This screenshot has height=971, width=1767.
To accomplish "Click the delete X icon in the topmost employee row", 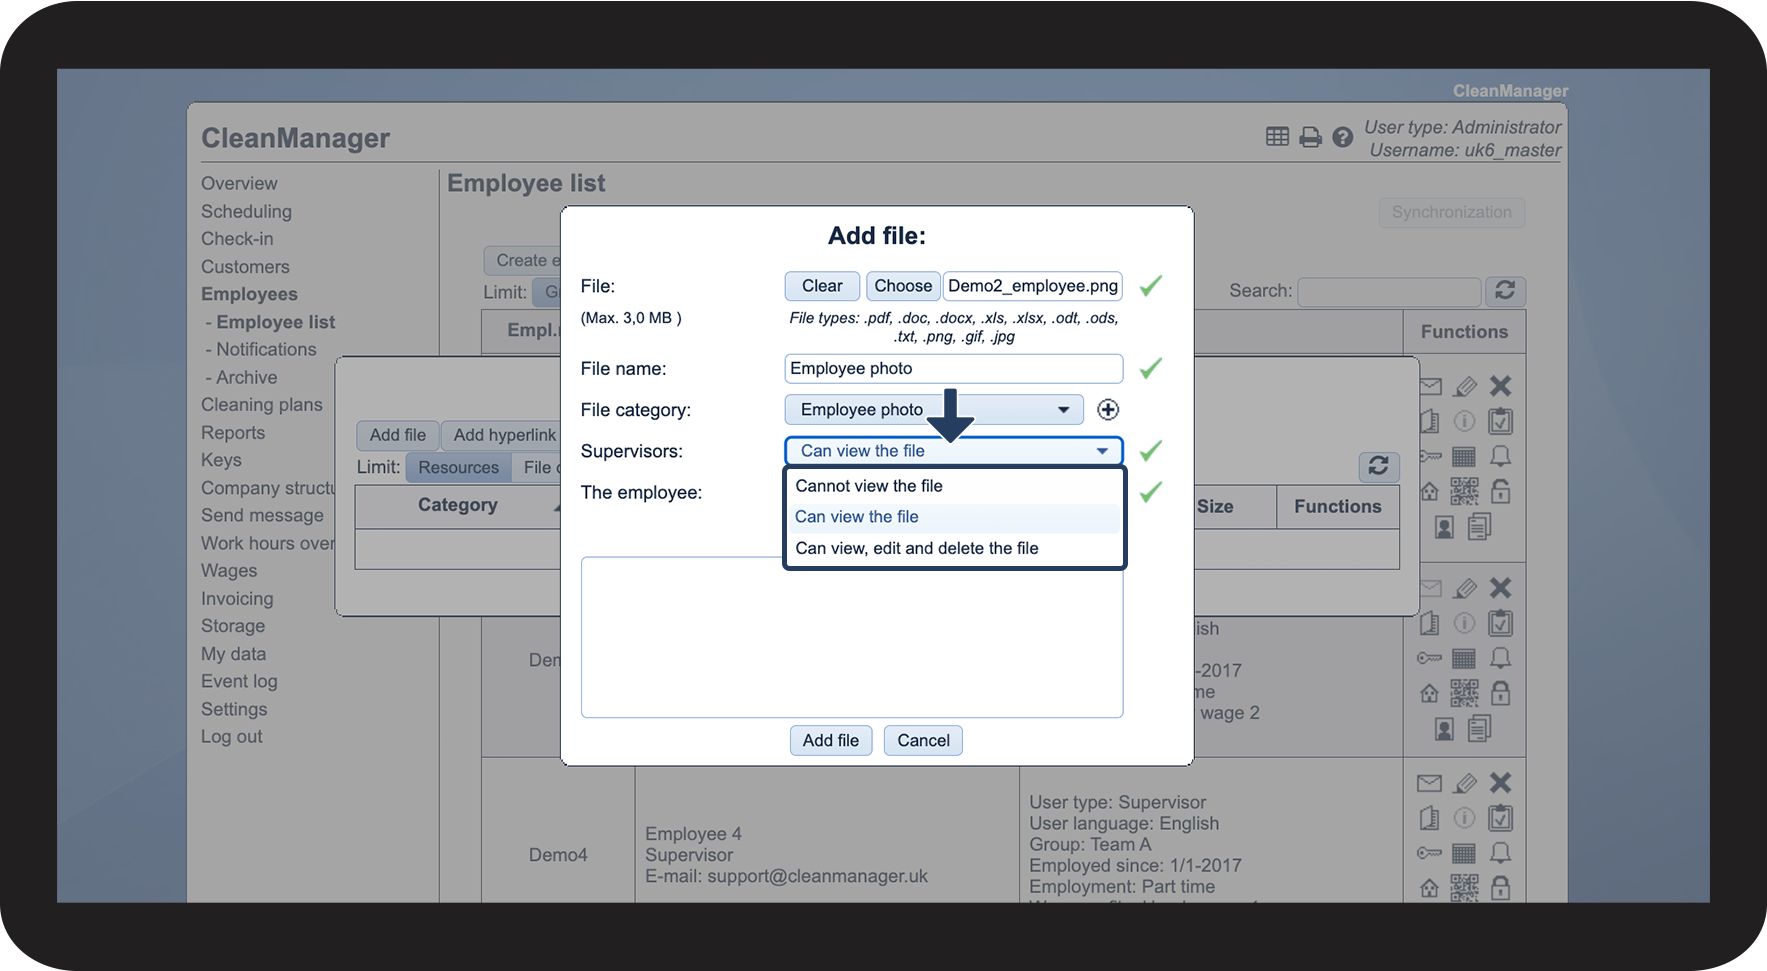I will 1500,386.
